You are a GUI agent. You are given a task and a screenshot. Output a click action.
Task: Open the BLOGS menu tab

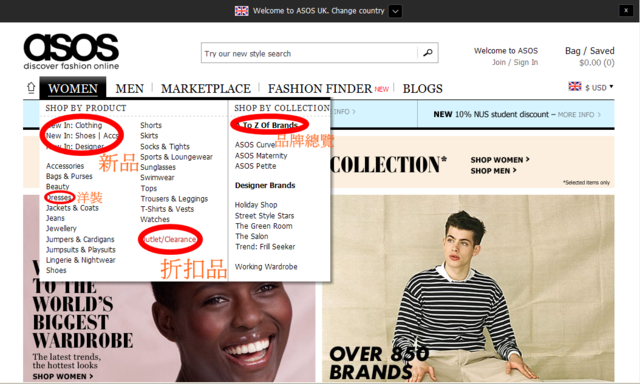tap(422, 89)
